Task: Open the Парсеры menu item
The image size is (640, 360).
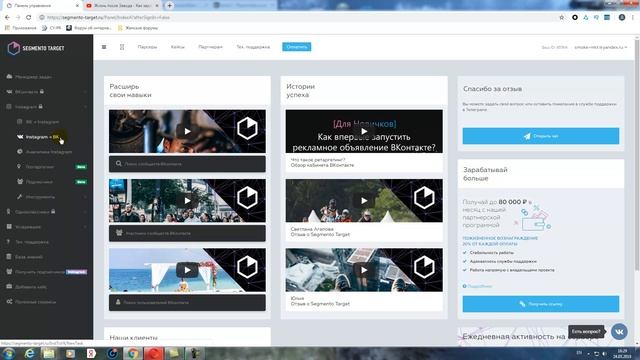Action: (x=147, y=47)
